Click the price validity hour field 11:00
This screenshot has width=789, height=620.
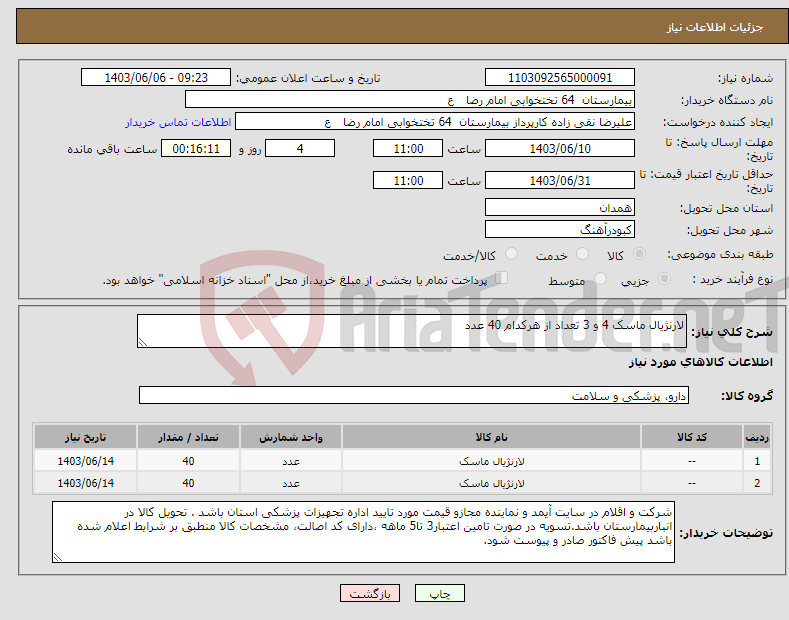(408, 180)
